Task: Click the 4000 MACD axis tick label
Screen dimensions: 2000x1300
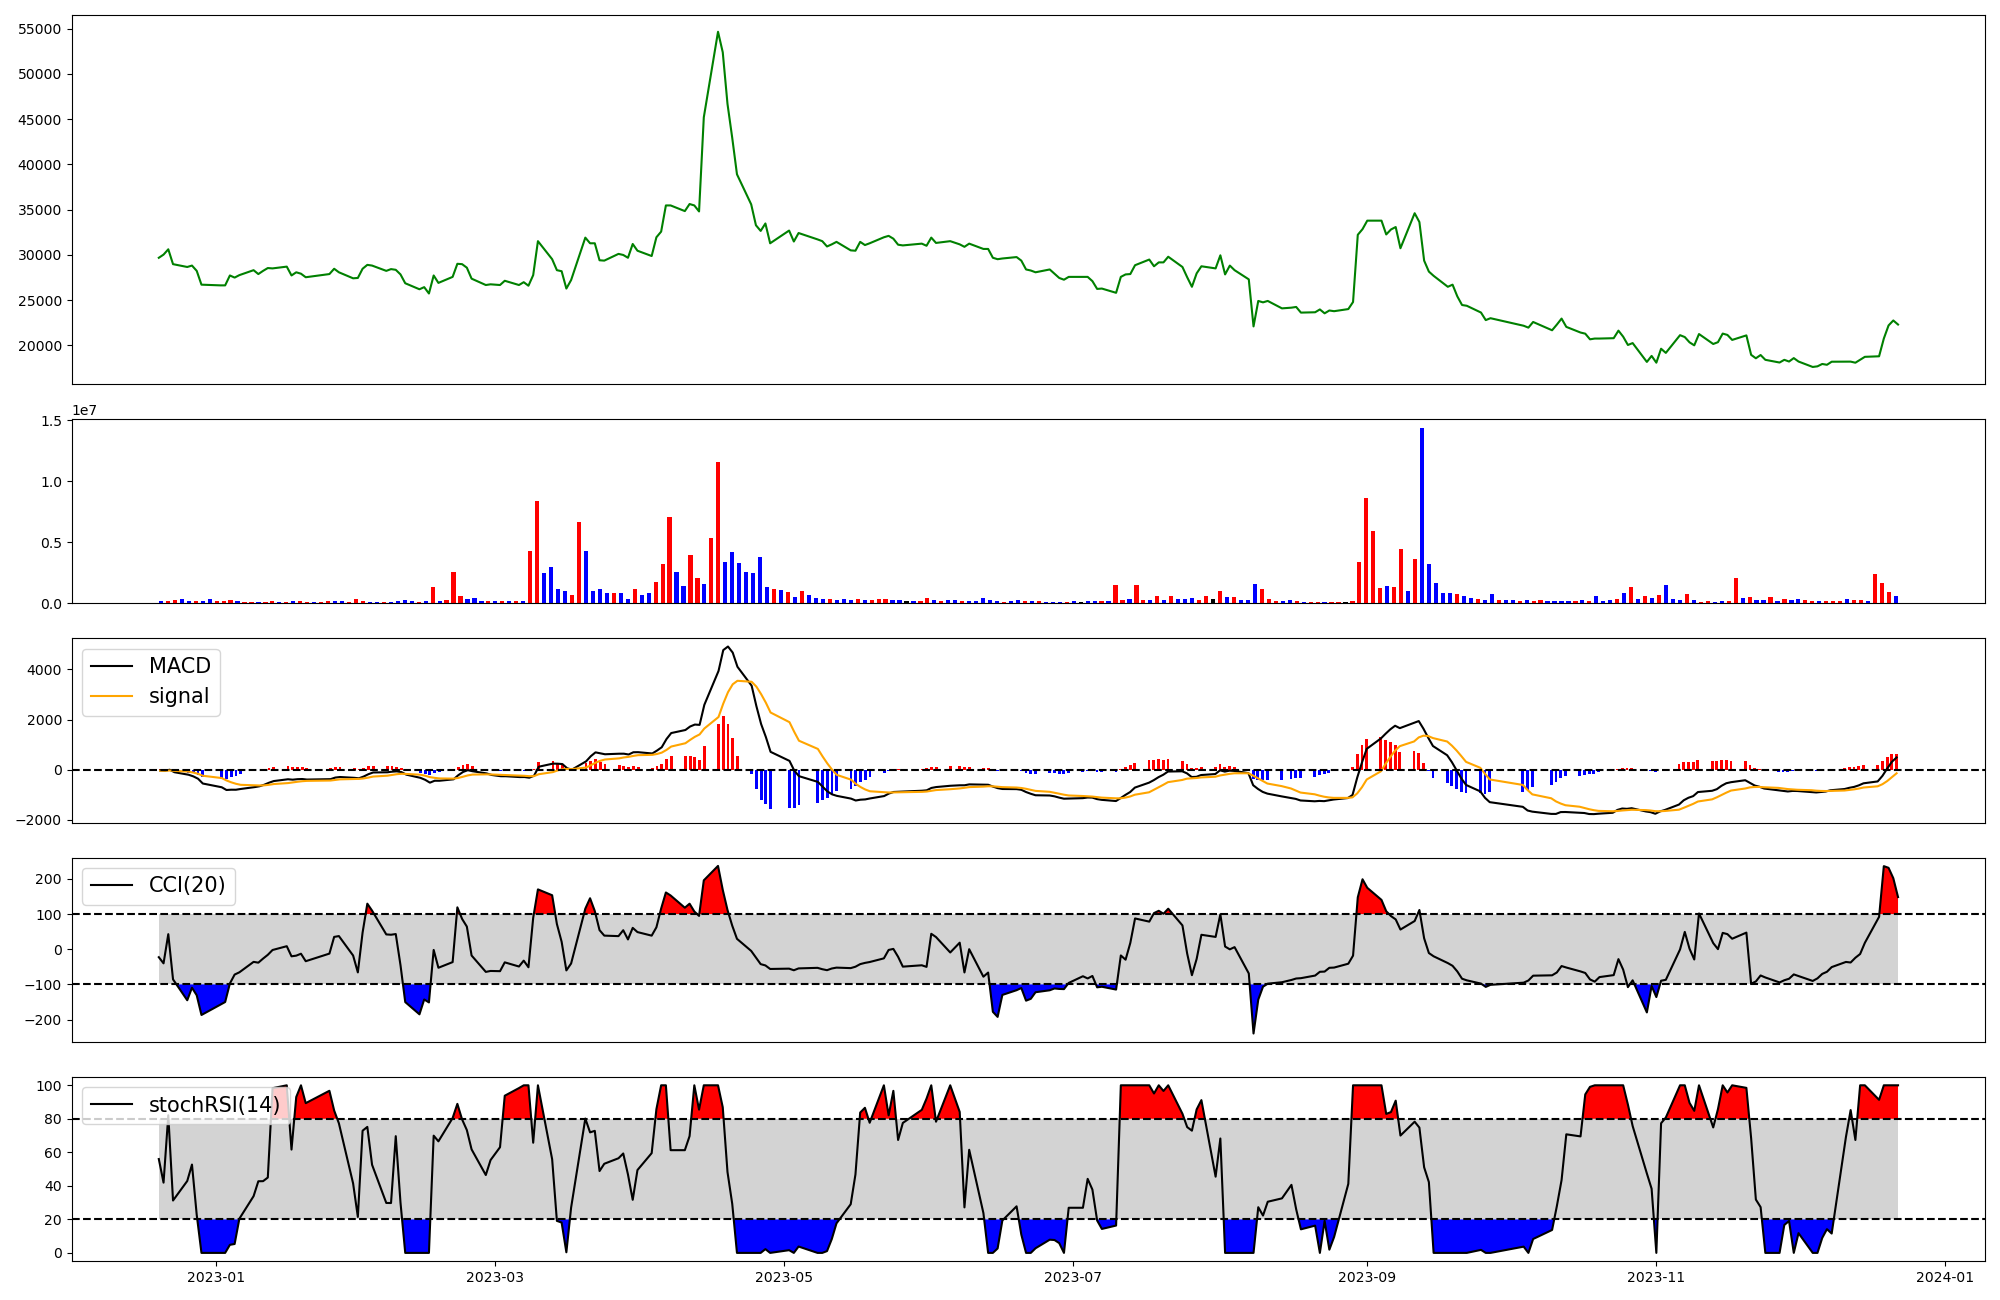Action: point(46,670)
